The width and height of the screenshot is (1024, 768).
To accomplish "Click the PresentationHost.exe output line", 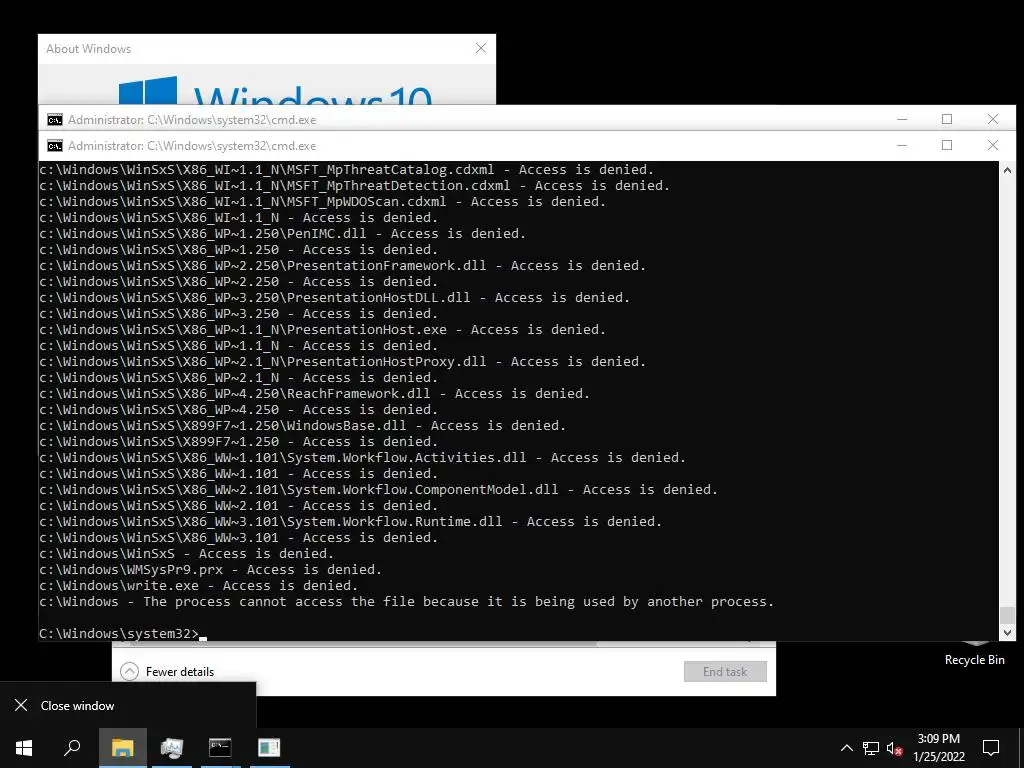I will pos(323,330).
